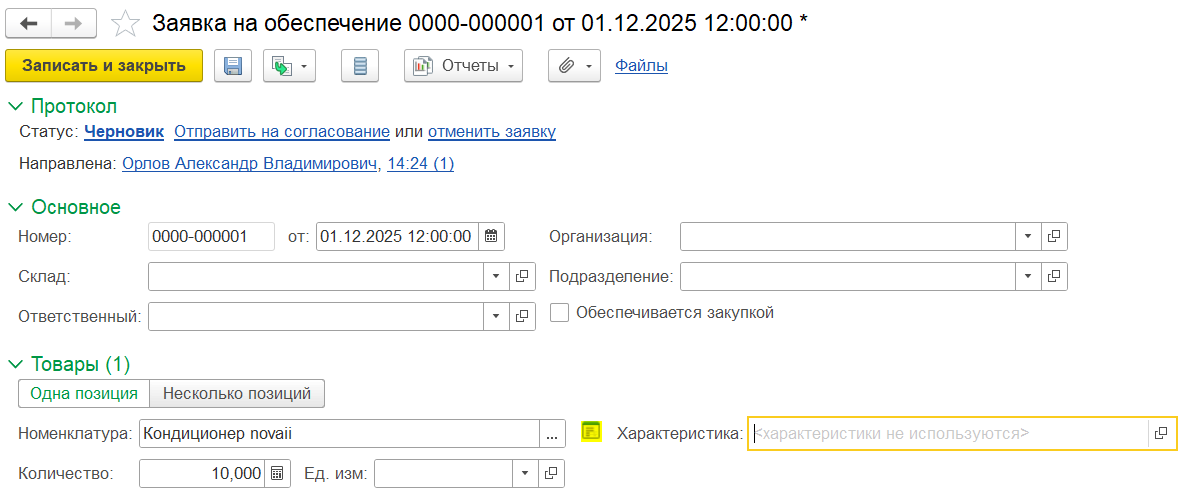Open the Отчеты menu
The height and width of the screenshot is (494, 1184).
463,66
